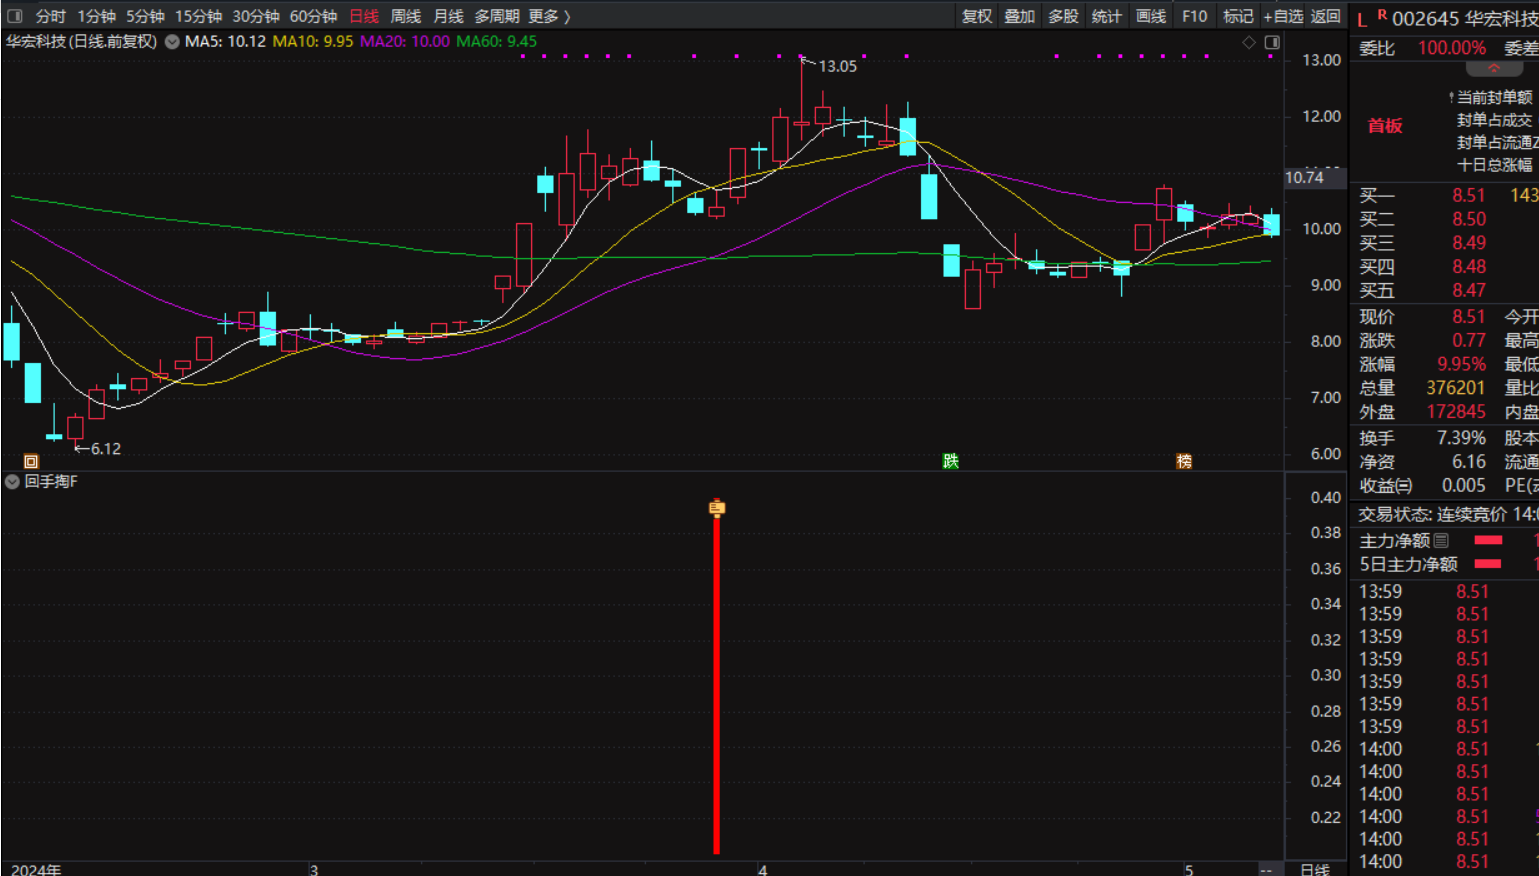Switch to the 分时 intraday chart tab
Screen dimensions: 1539x876
click(50, 16)
